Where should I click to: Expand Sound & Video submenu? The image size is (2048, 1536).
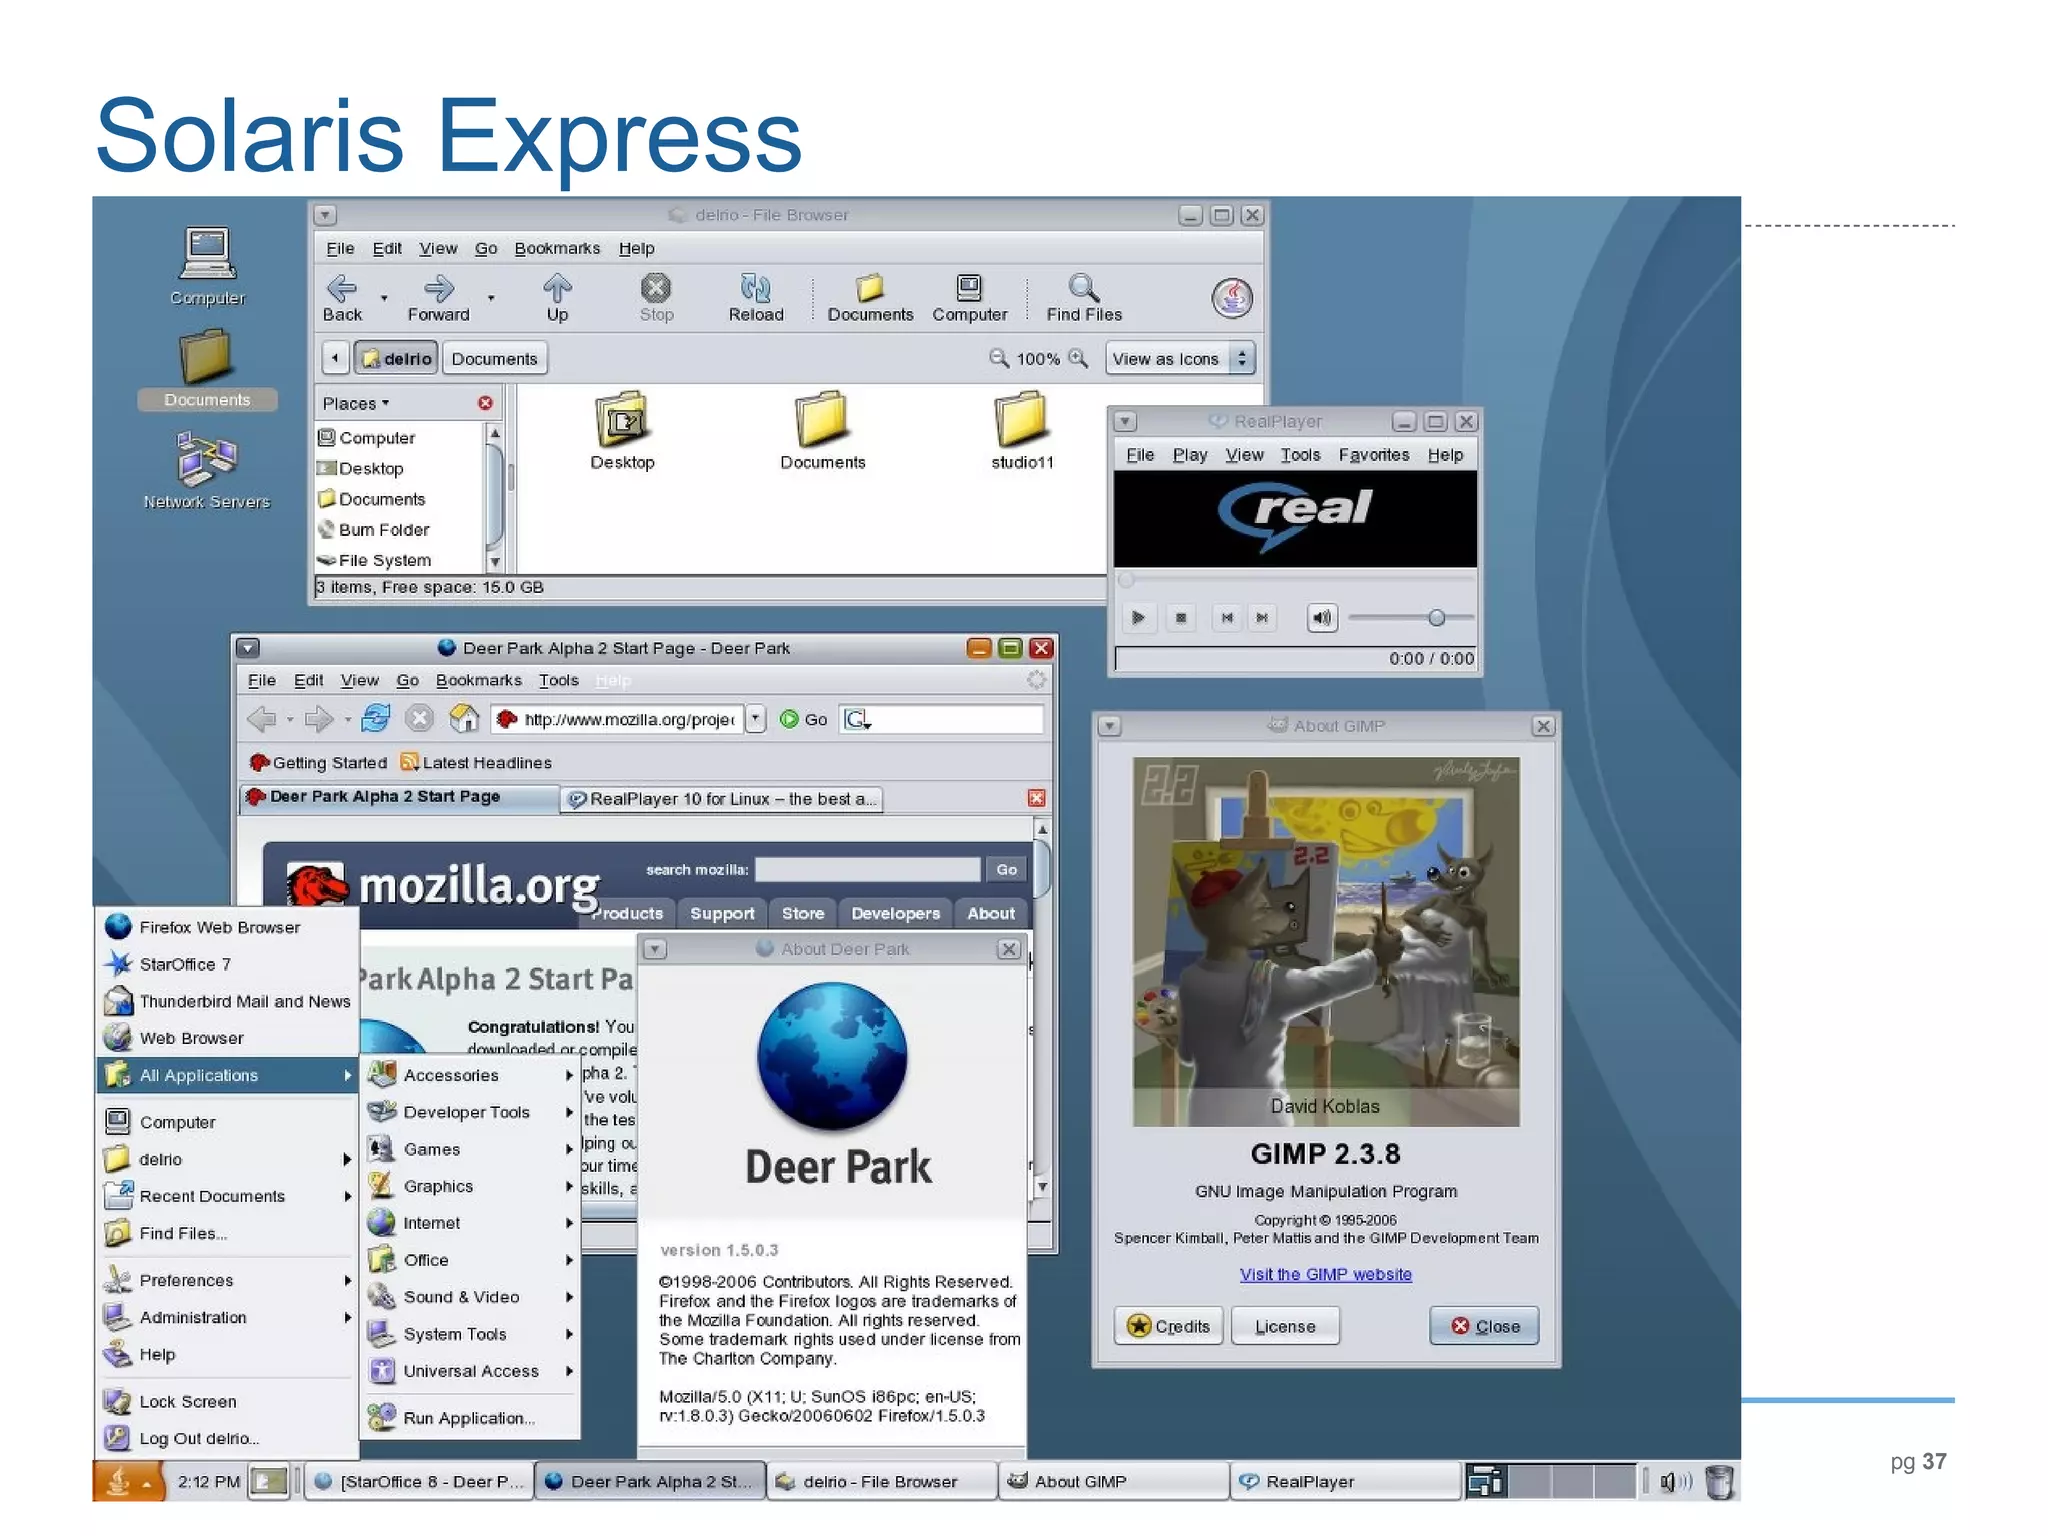[470, 1297]
